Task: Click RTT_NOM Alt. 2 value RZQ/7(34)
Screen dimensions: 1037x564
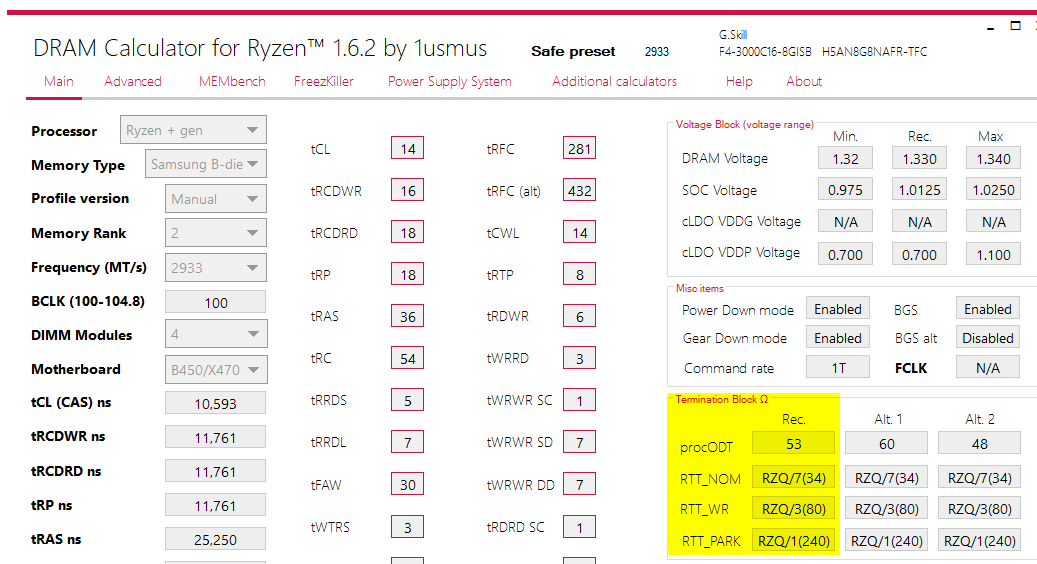Action: (x=979, y=477)
